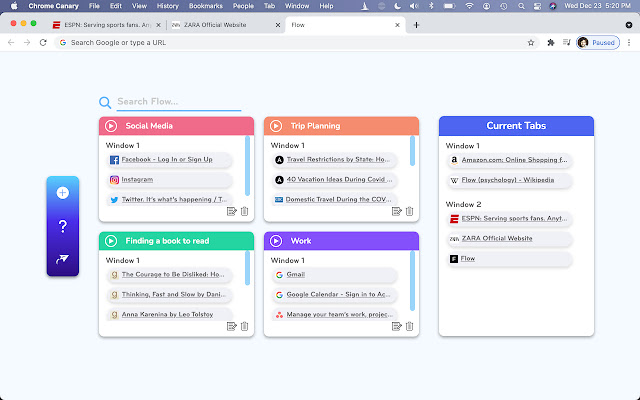Open Travel Restrictions by State link
640x400 pixels.
tap(338, 159)
